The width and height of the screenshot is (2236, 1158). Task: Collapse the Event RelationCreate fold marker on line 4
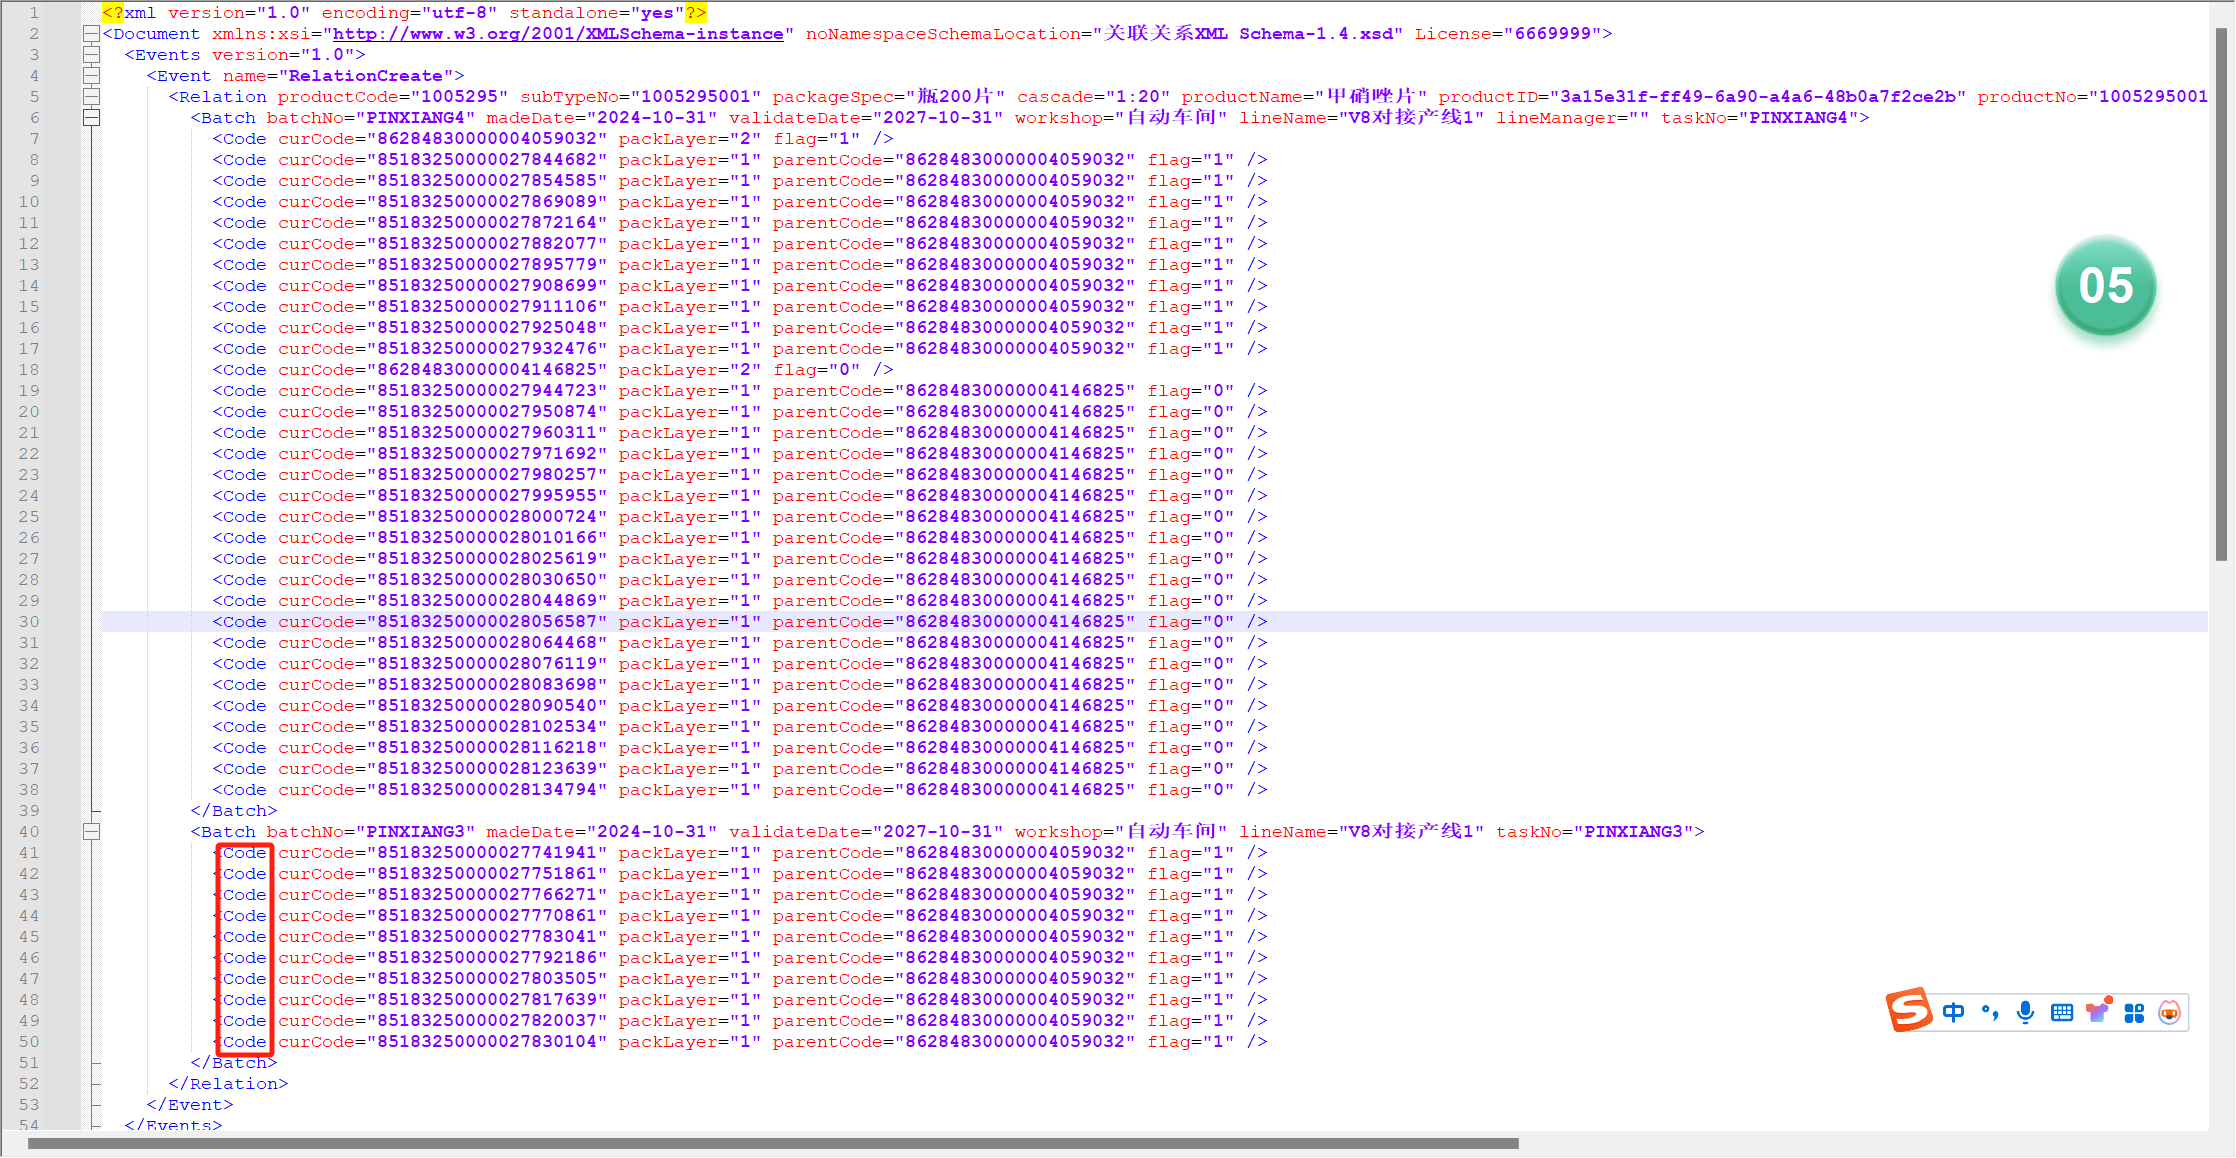pos(91,76)
